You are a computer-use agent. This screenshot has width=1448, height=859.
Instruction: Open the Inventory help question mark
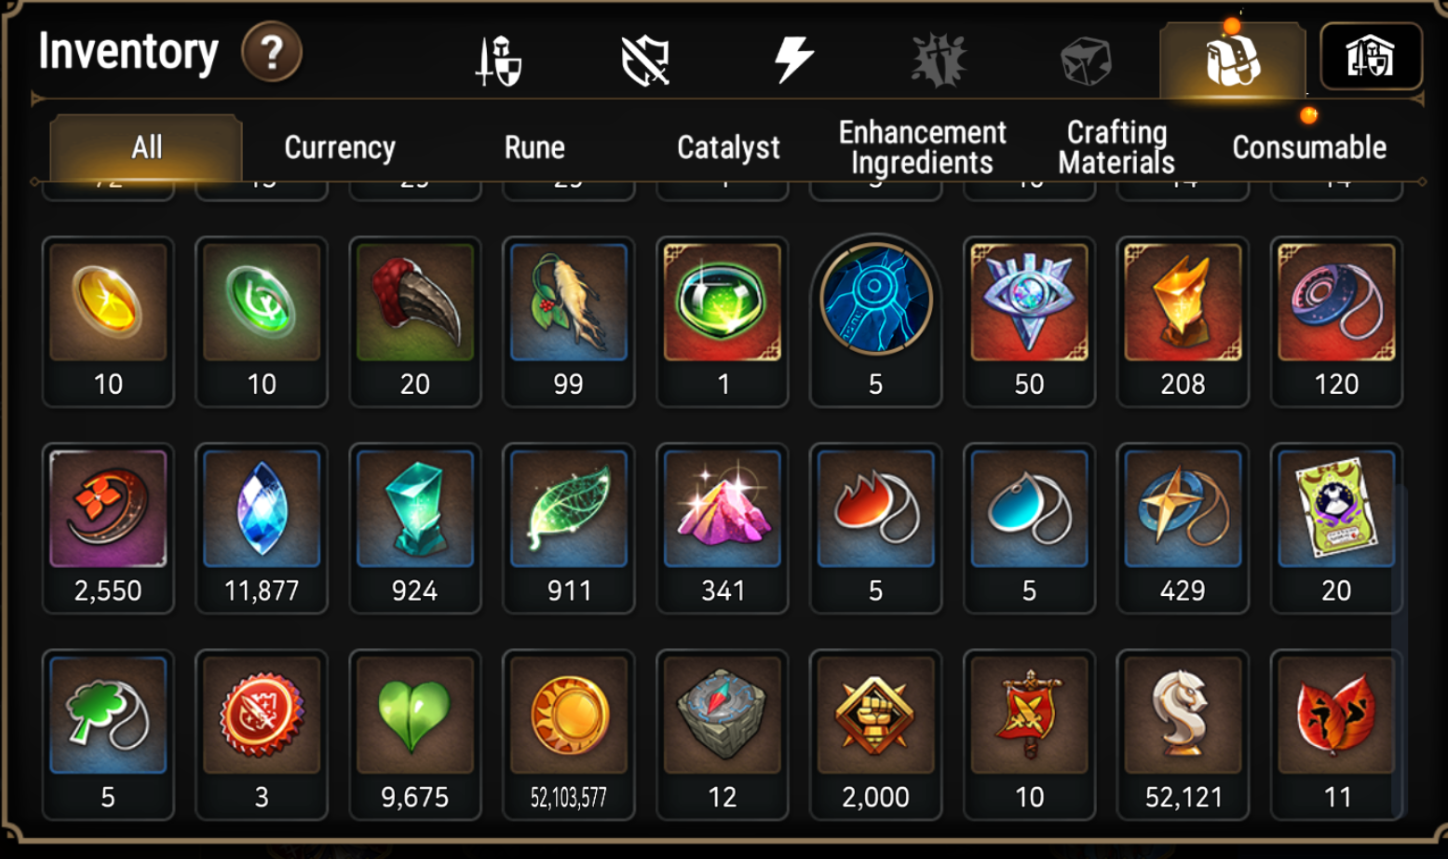click(271, 52)
